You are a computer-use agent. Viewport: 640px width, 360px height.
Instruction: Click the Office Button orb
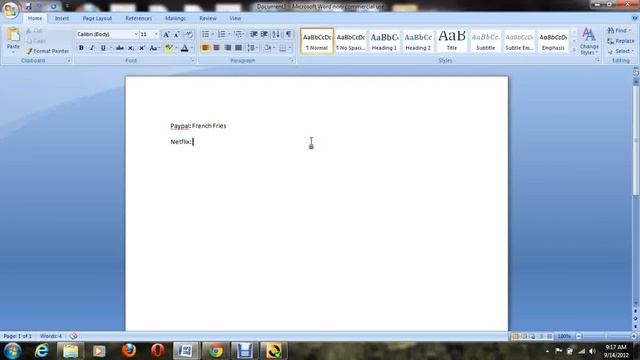(10, 10)
